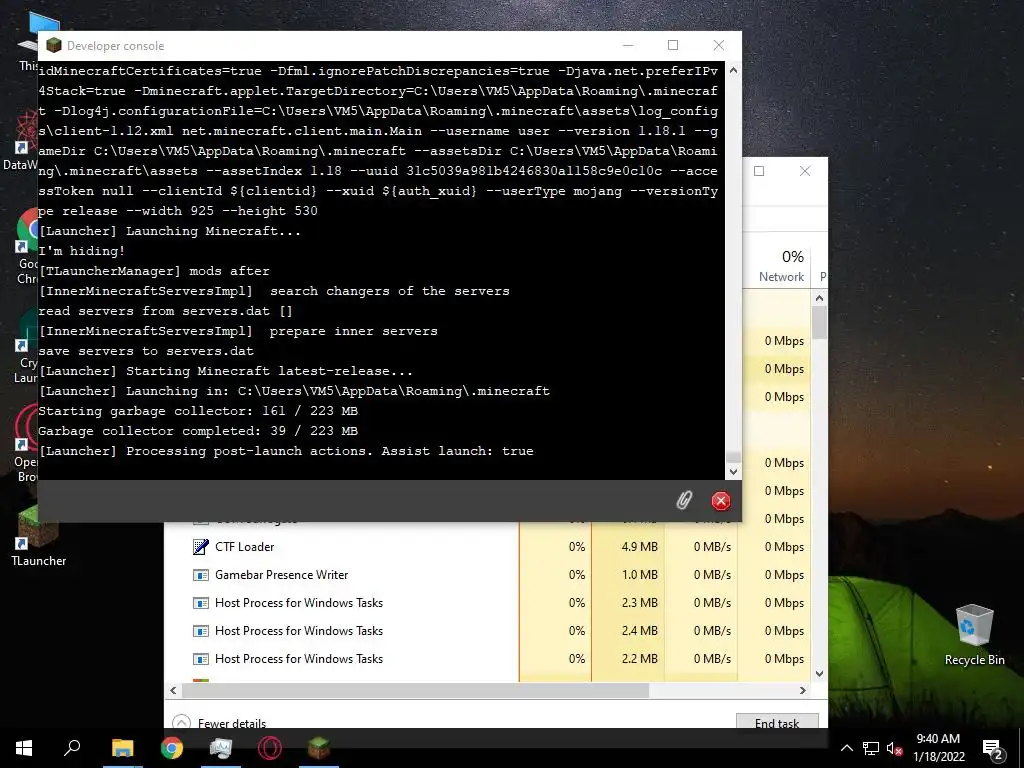1024x768 pixels.
Task: Switch to Task Manager in the taskbar
Action: coord(221,748)
